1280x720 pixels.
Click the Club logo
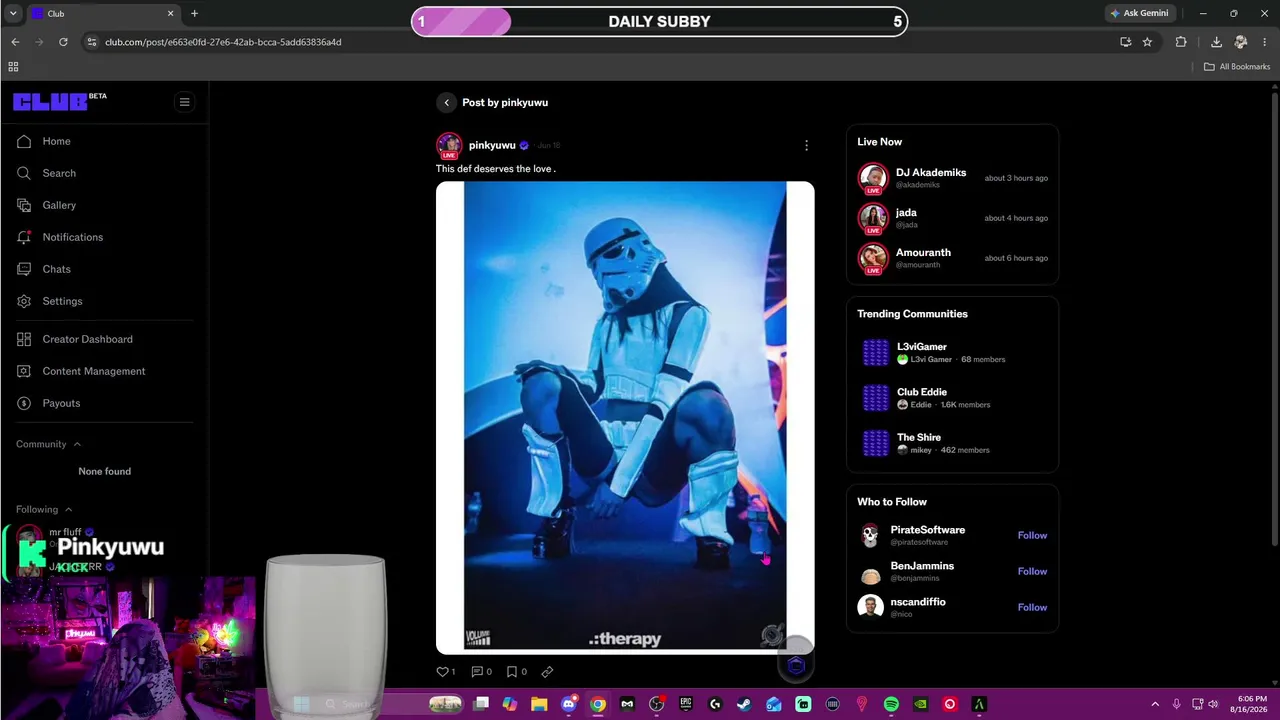tap(51, 102)
